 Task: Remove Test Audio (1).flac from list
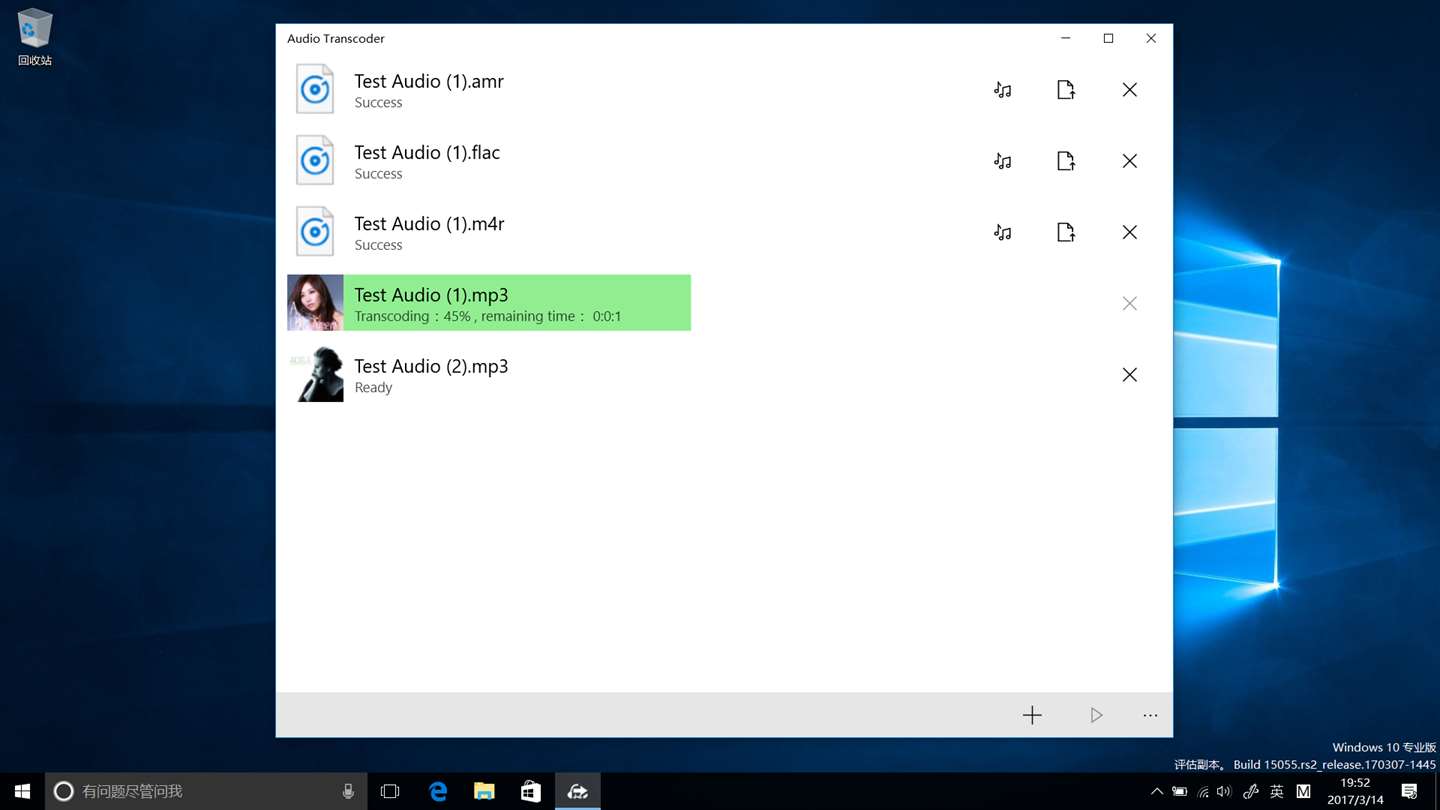click(x=1130, y=161)
